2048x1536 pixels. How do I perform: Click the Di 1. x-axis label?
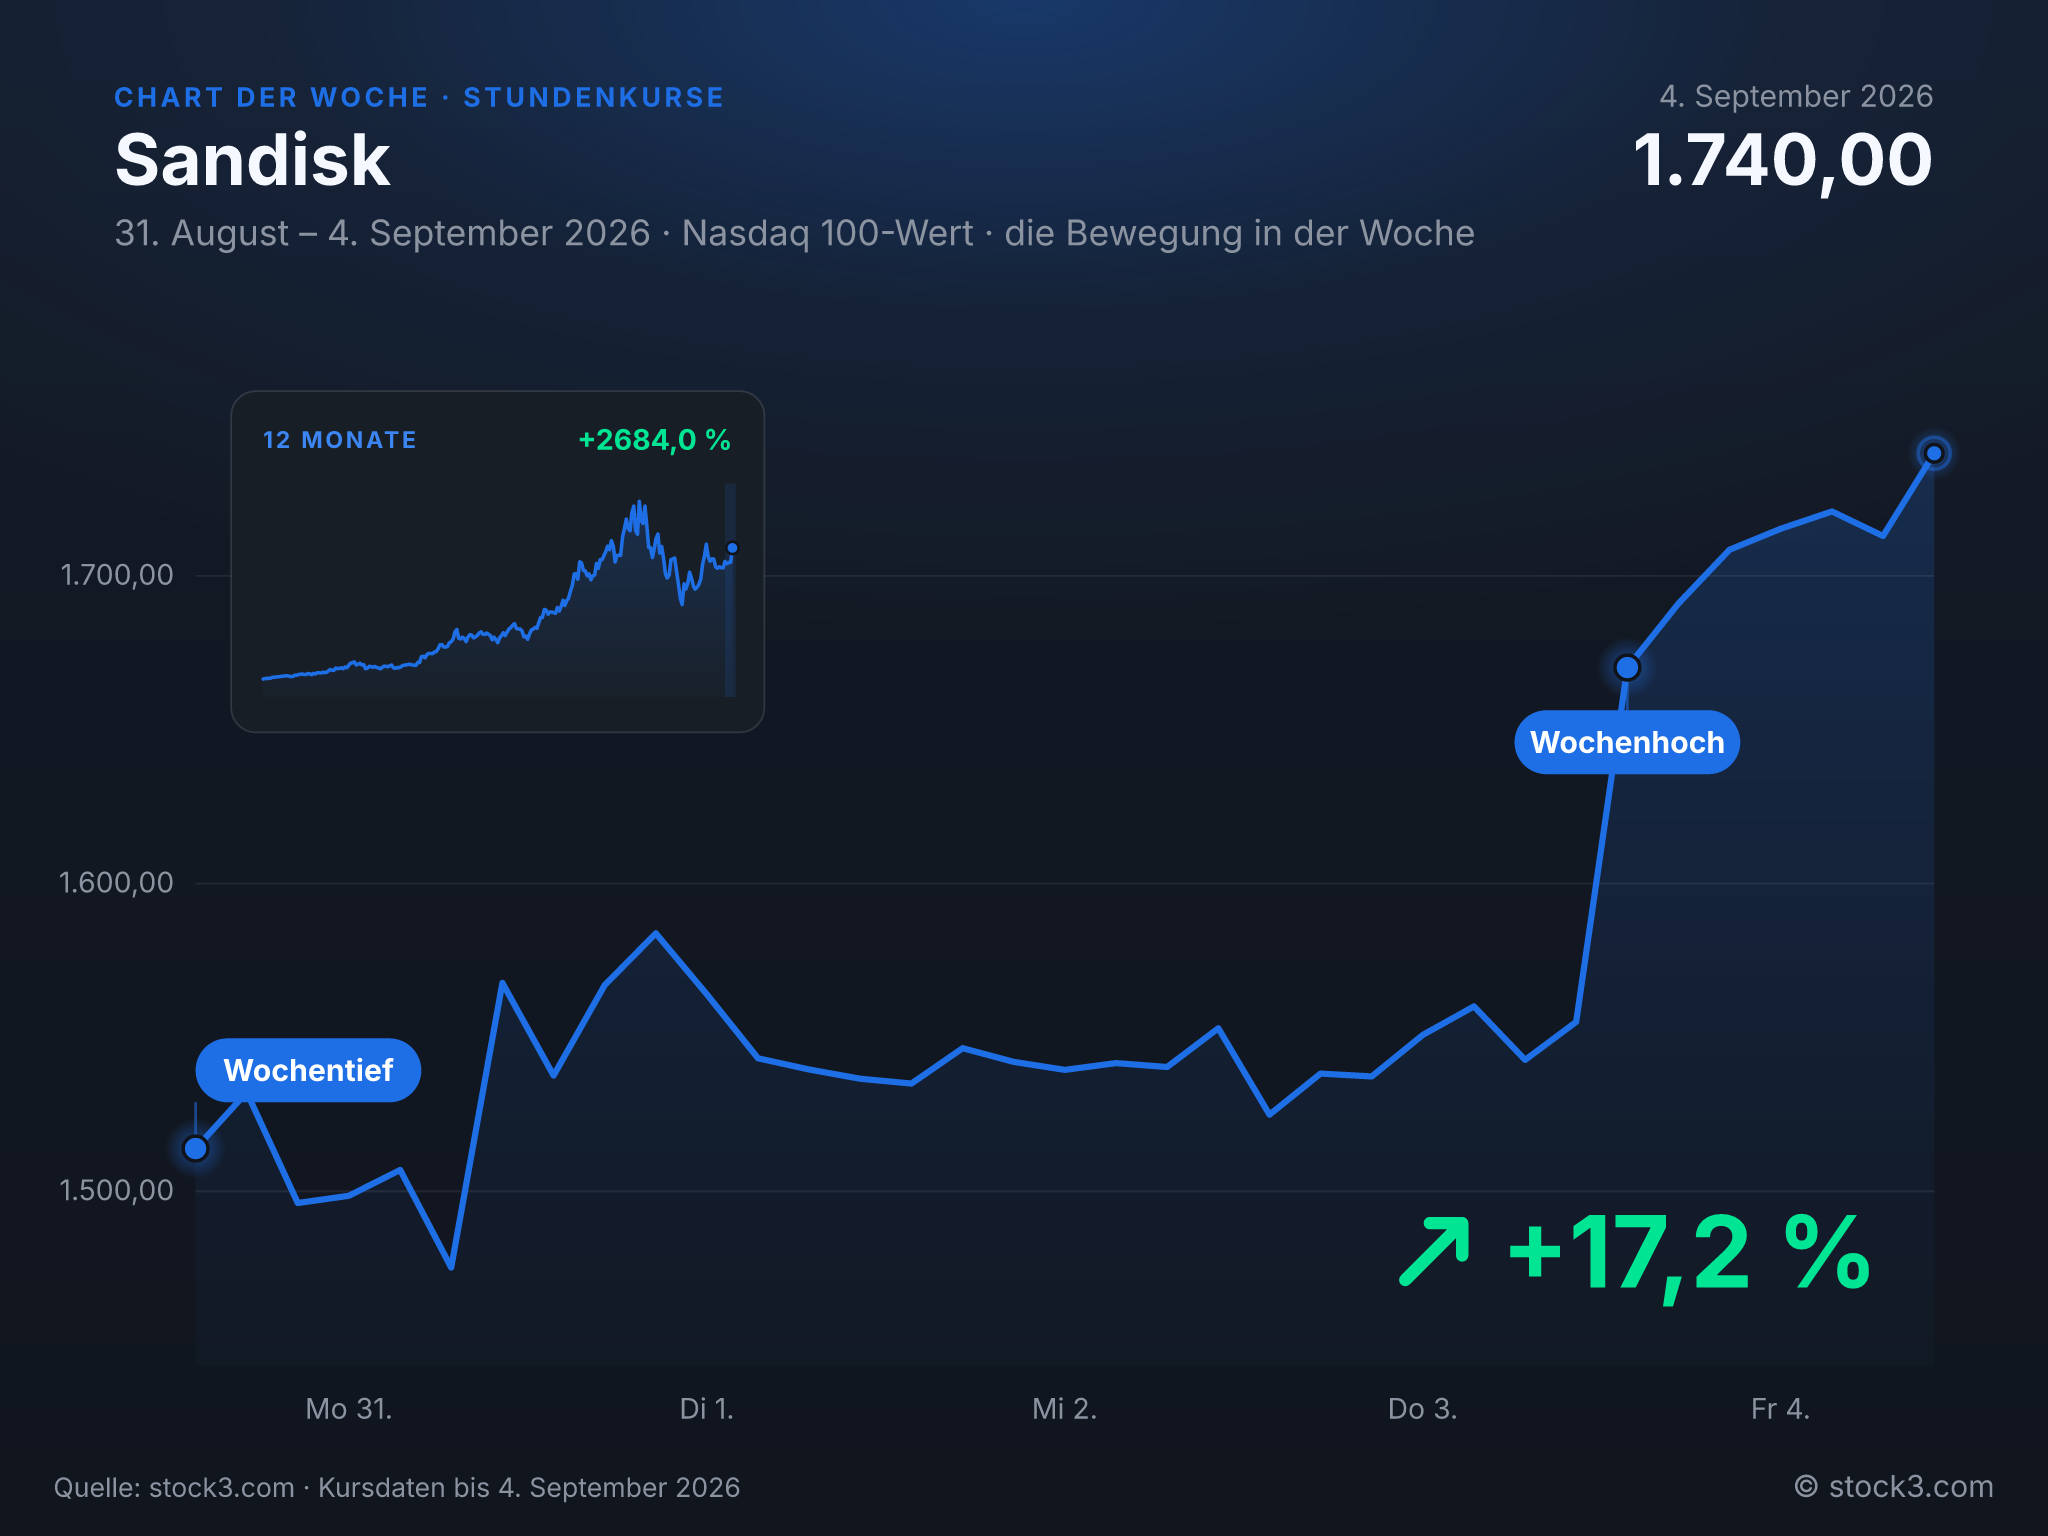point(707,1409)
